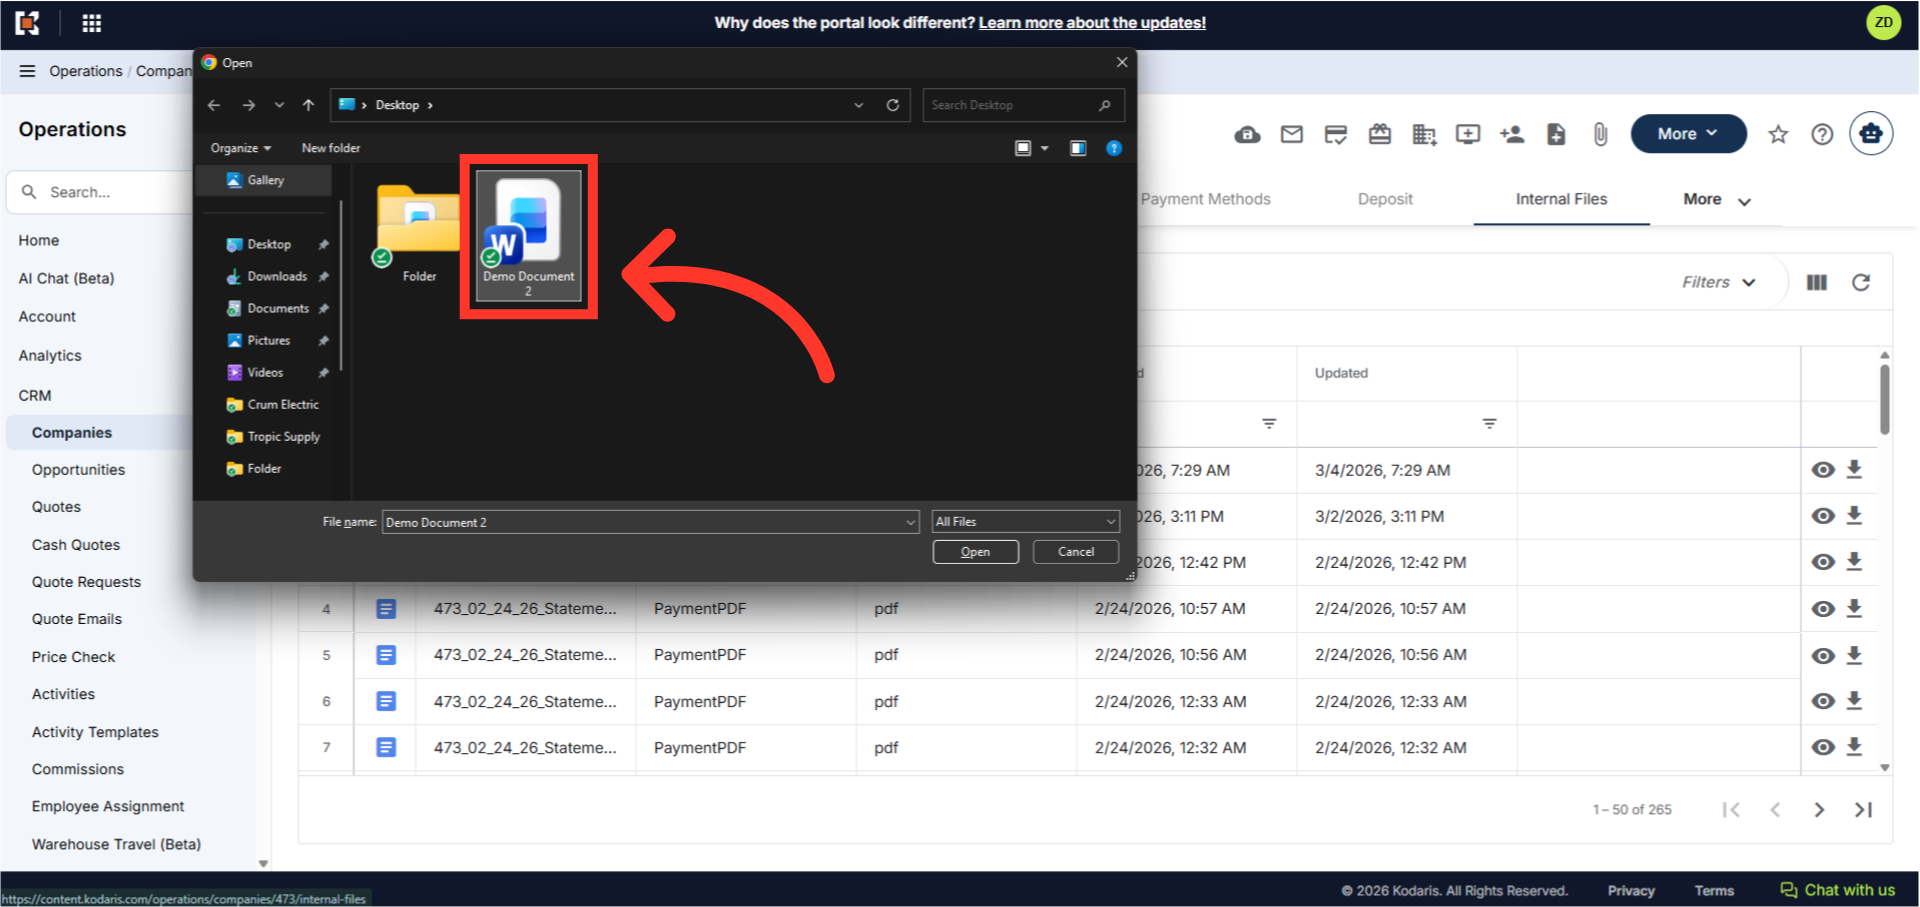
Task: Open the help question mark icon
Action: pyautogui.click(x=1822, y=134)
